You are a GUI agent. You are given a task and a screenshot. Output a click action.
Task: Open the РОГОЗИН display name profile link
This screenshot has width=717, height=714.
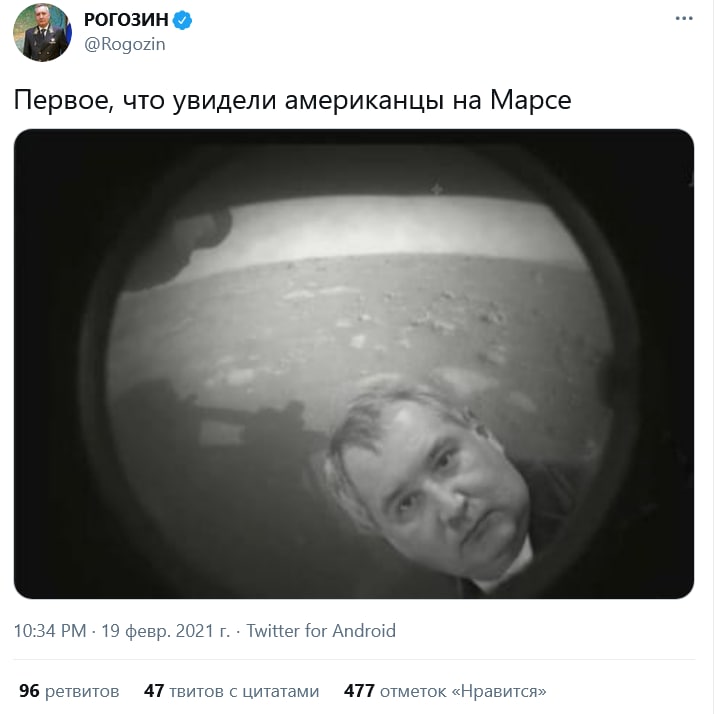(126, 20)
